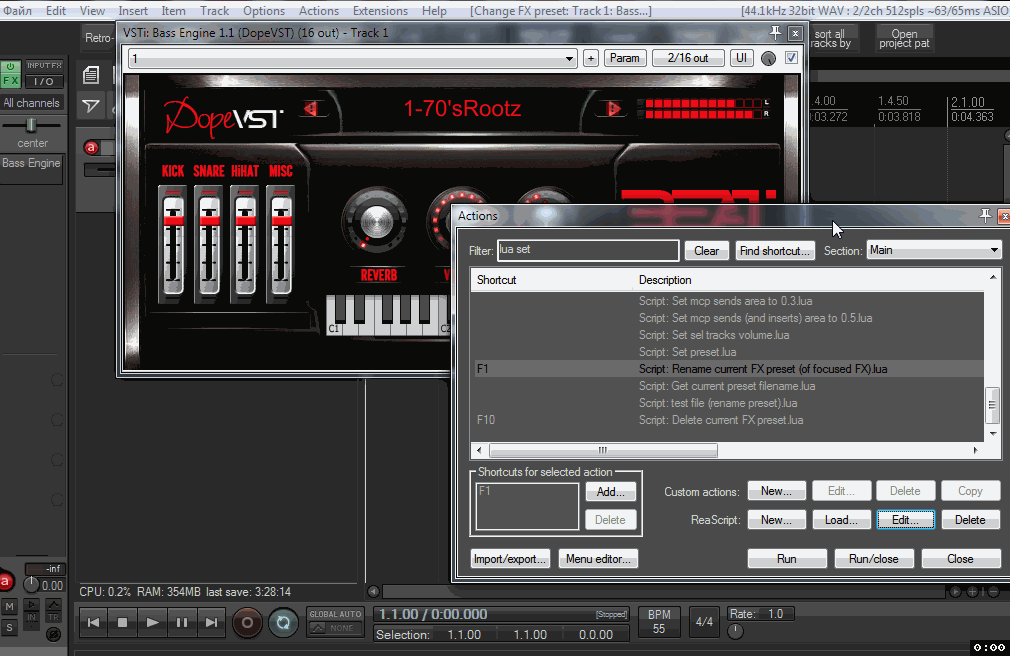
Task: Open the Track menu
Action: [x=214, y=11]
